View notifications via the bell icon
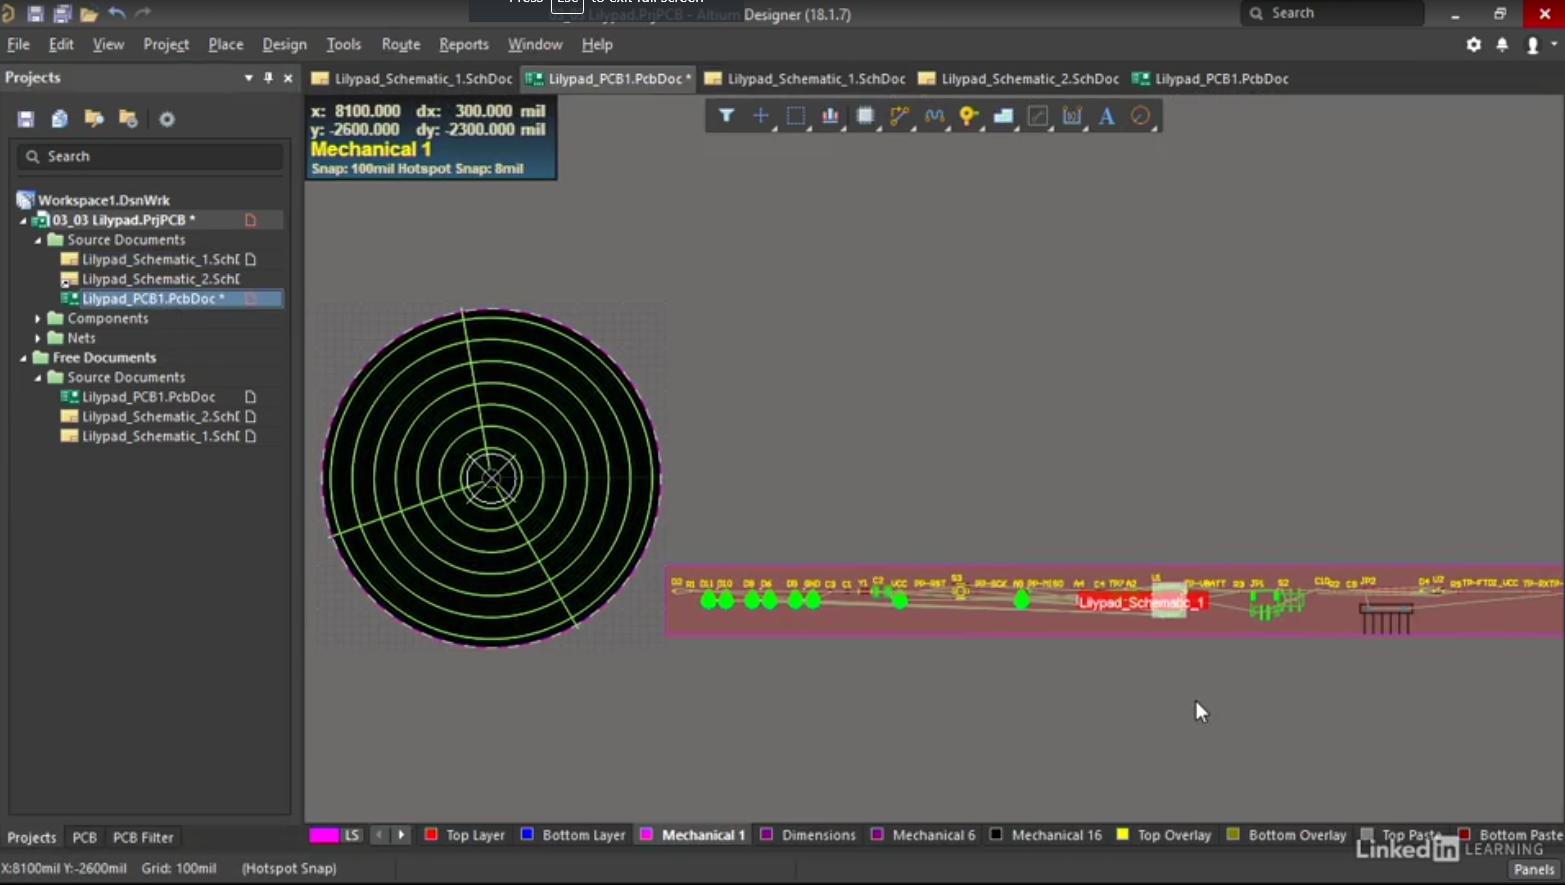Image resolution: width=1565 pixels, height=885 pixels. (1502, 45)
